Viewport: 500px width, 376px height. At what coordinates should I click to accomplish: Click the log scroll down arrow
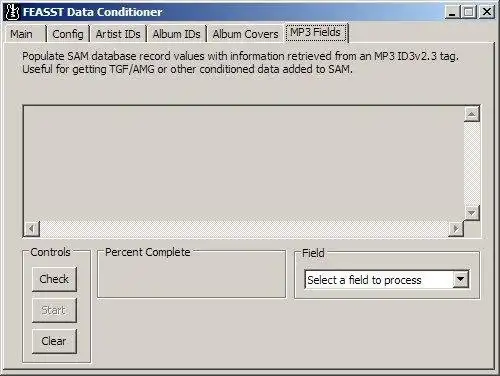tap(472, 213)
